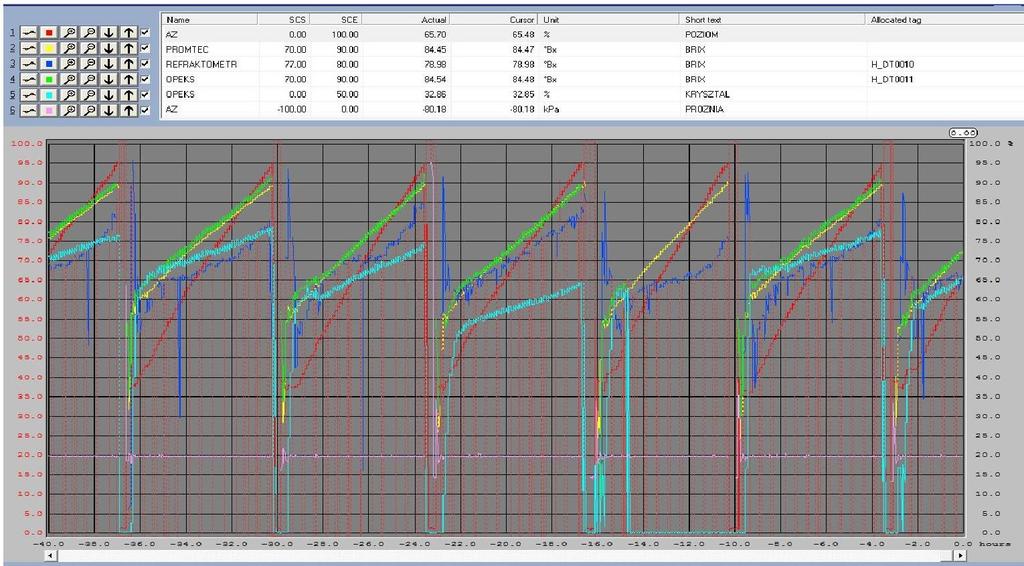Click the actual value 65.70
The width and height of the screenshot is (1024, 566).
[434, 35]
